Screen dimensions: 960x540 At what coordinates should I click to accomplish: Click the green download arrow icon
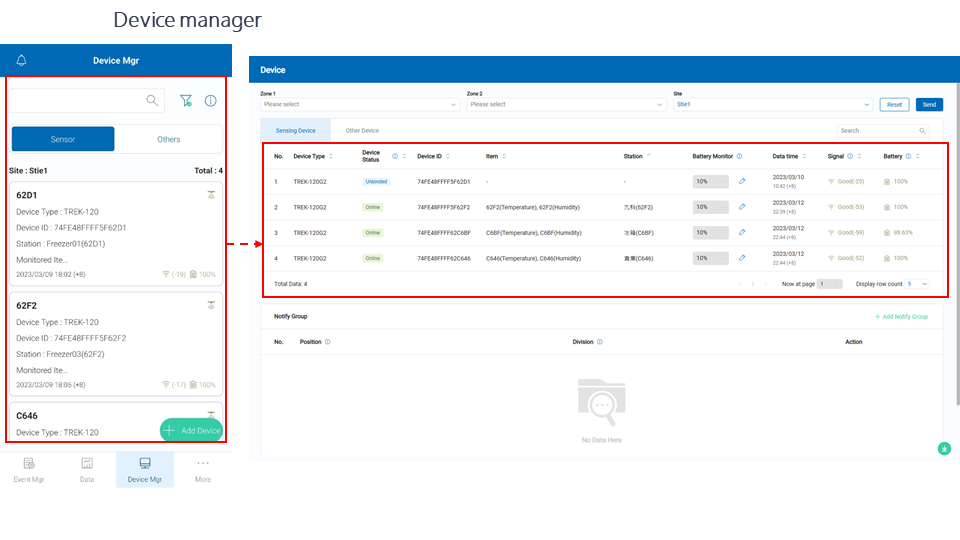tap(944, 448)
